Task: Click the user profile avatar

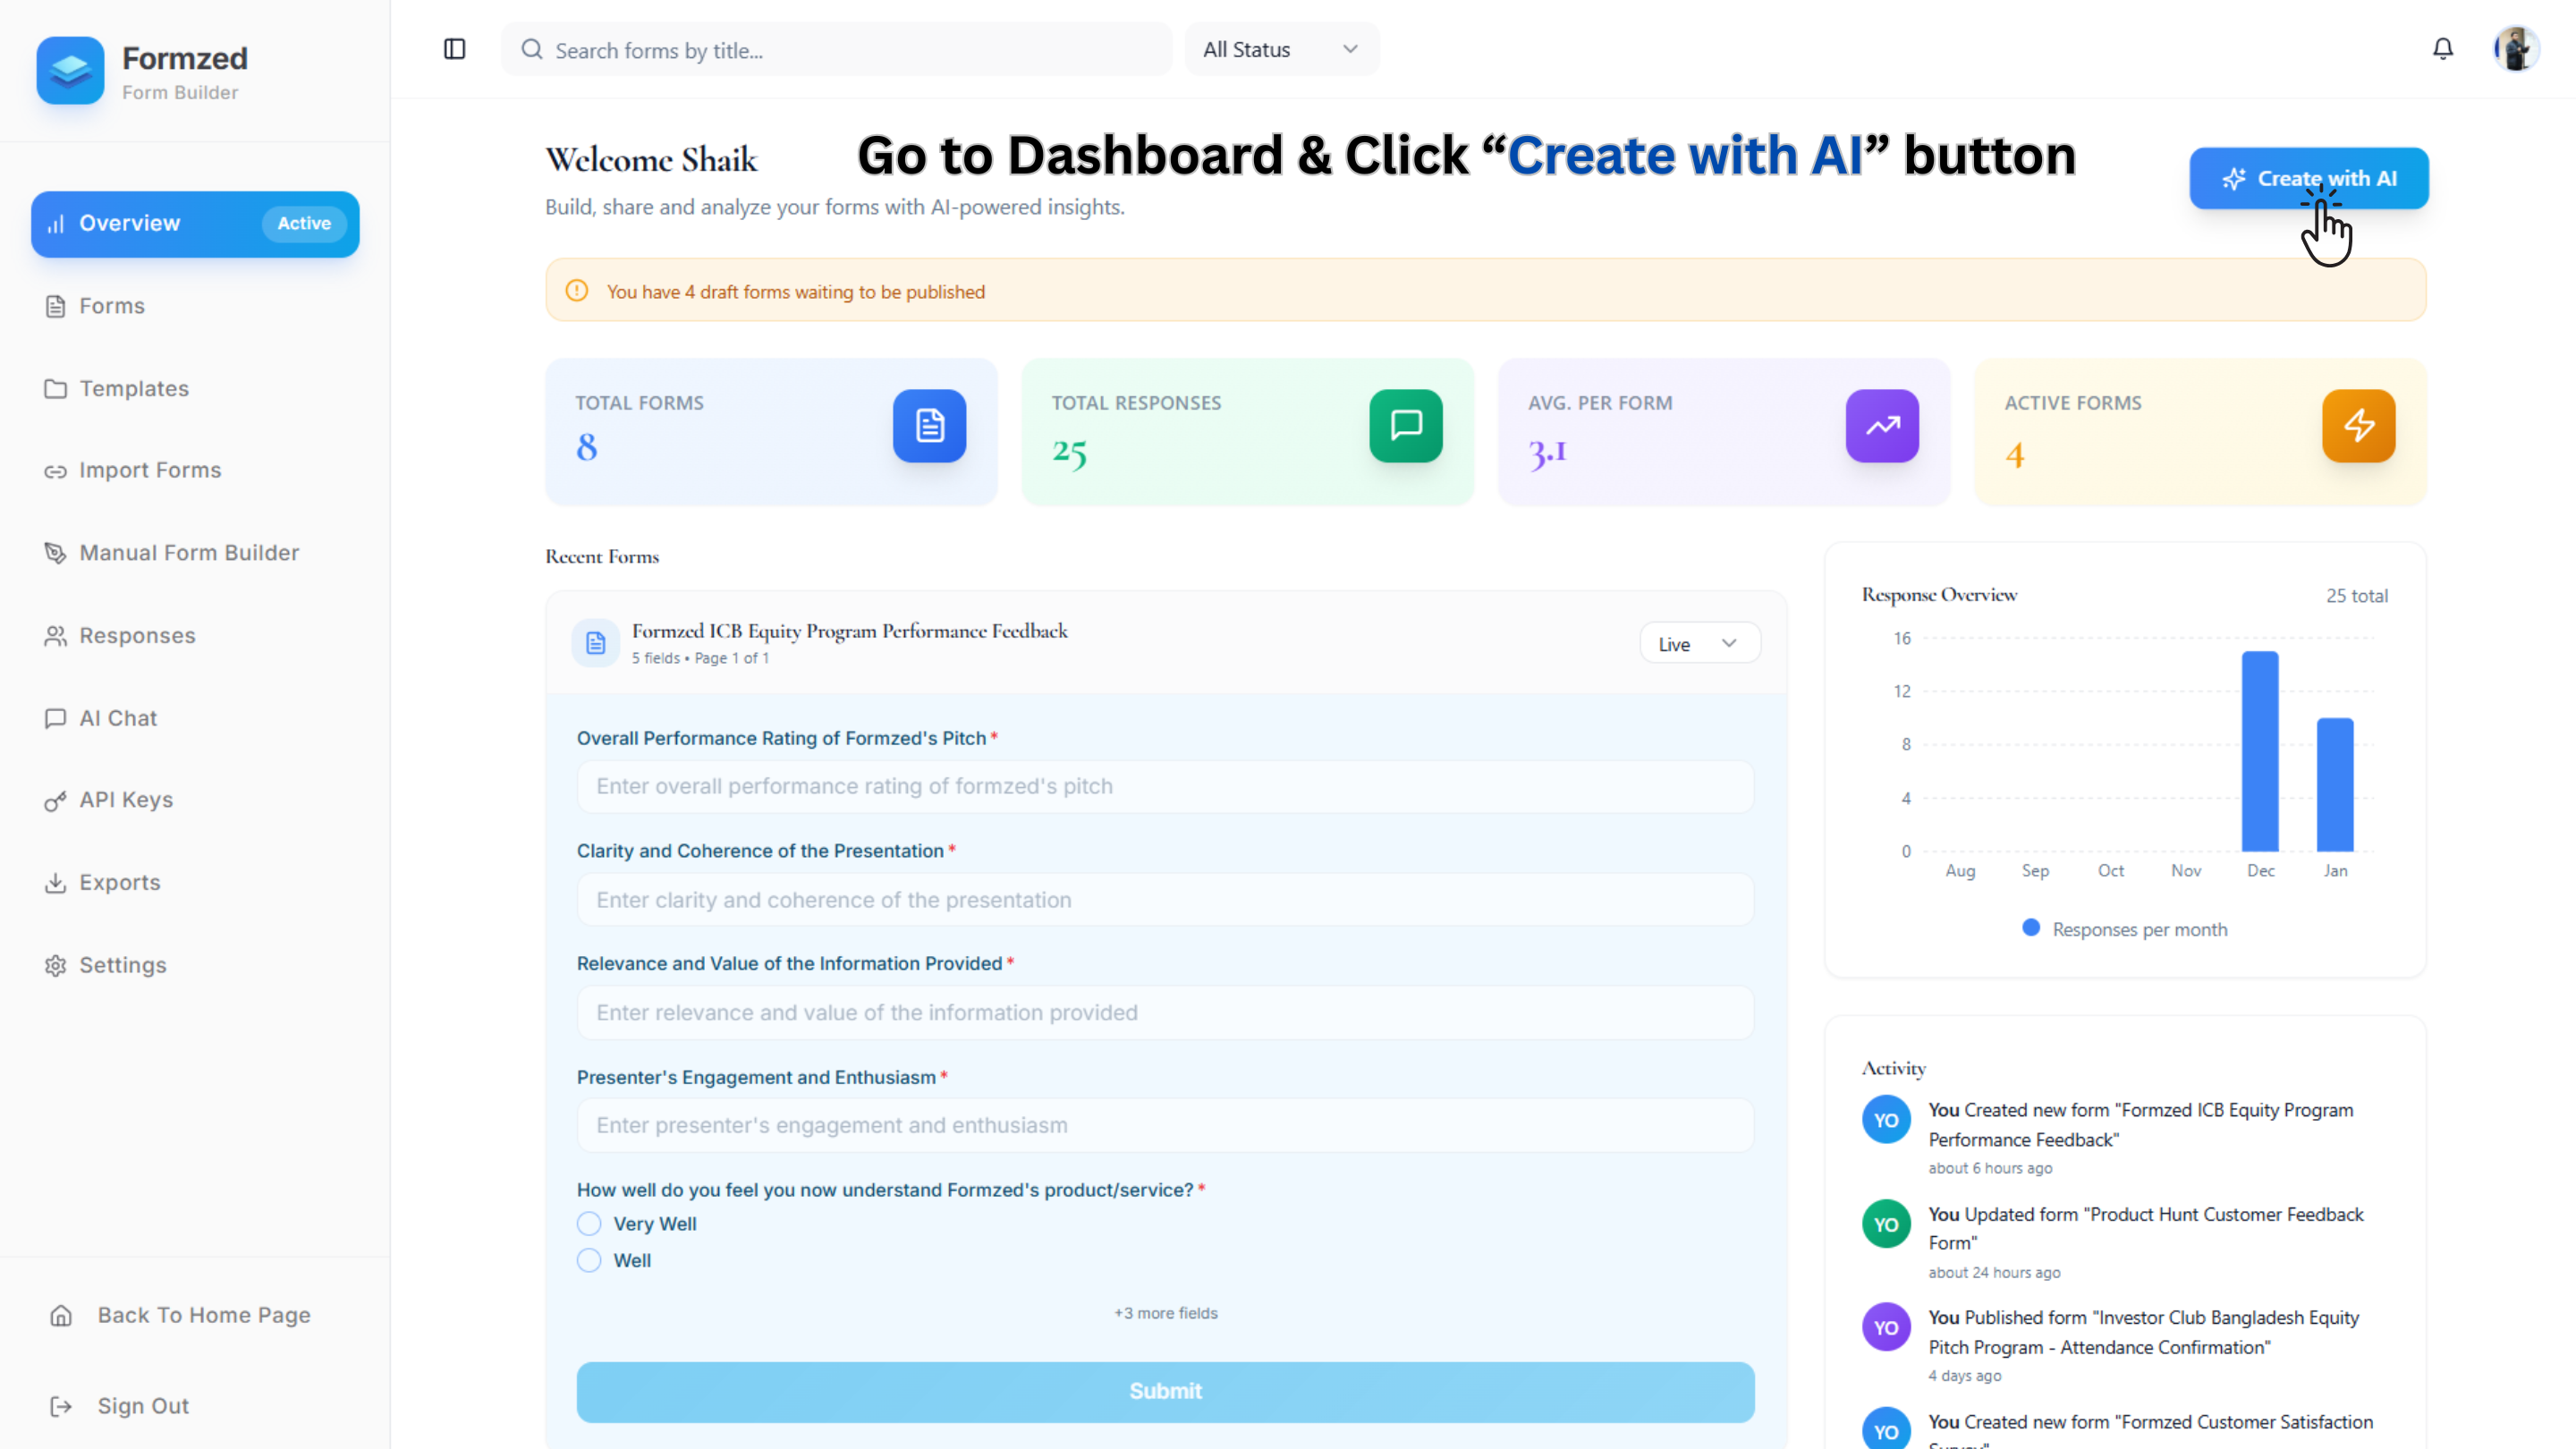Action: click(x=2516, y=49)
